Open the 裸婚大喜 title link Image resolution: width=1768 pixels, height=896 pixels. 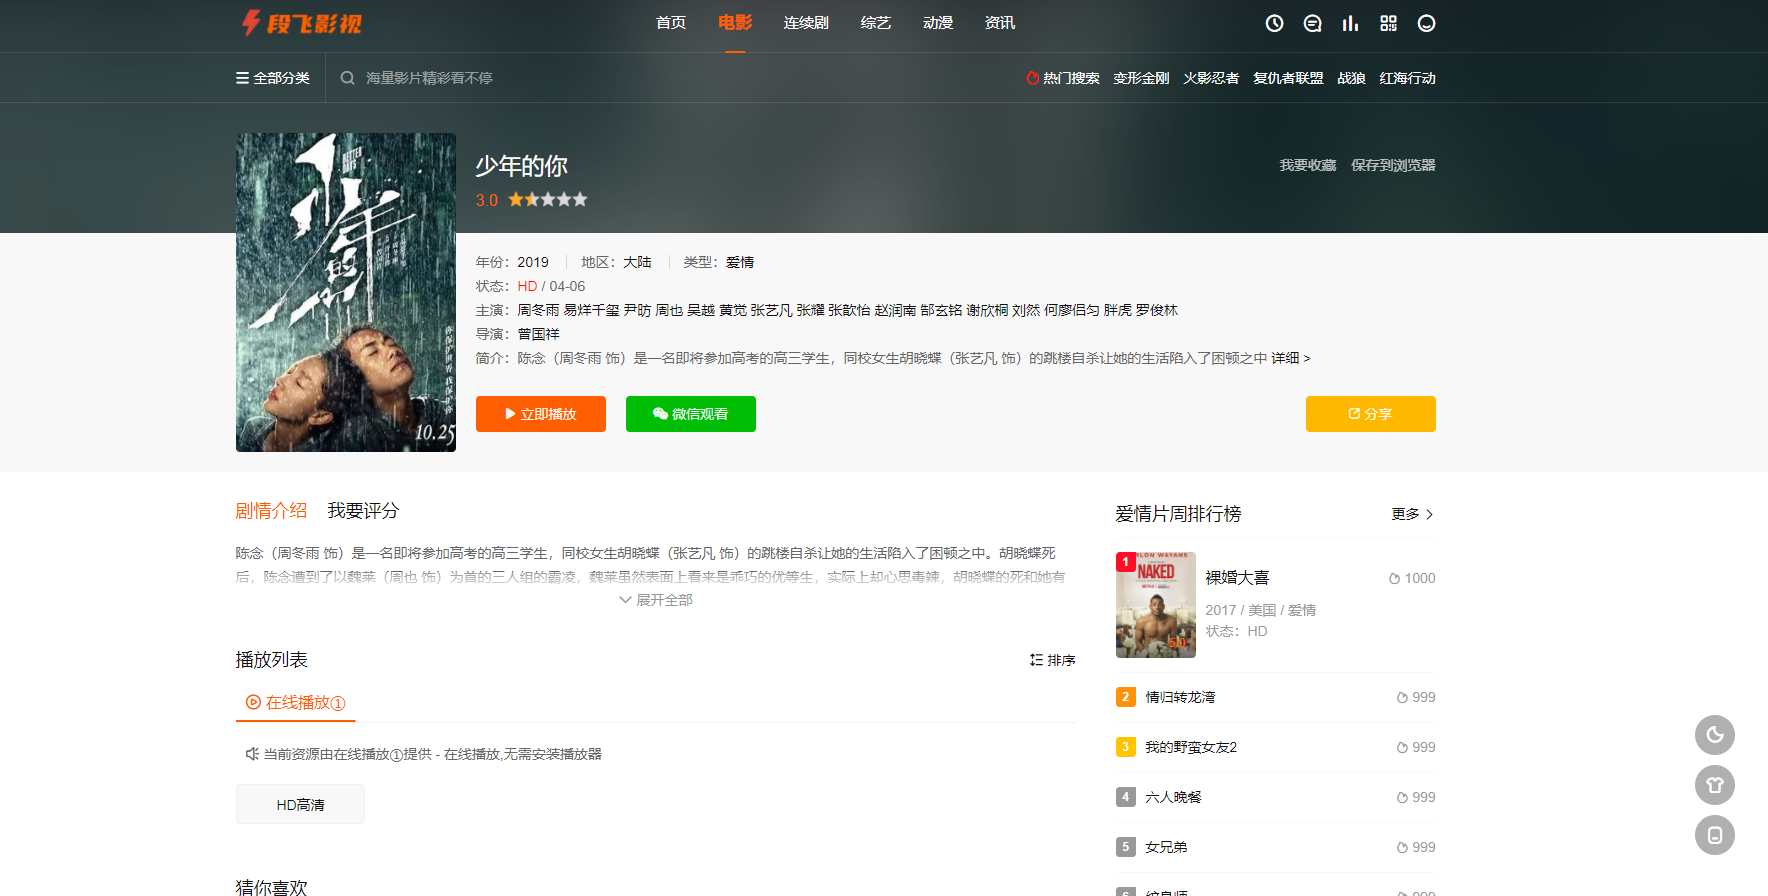point(1237,577)
